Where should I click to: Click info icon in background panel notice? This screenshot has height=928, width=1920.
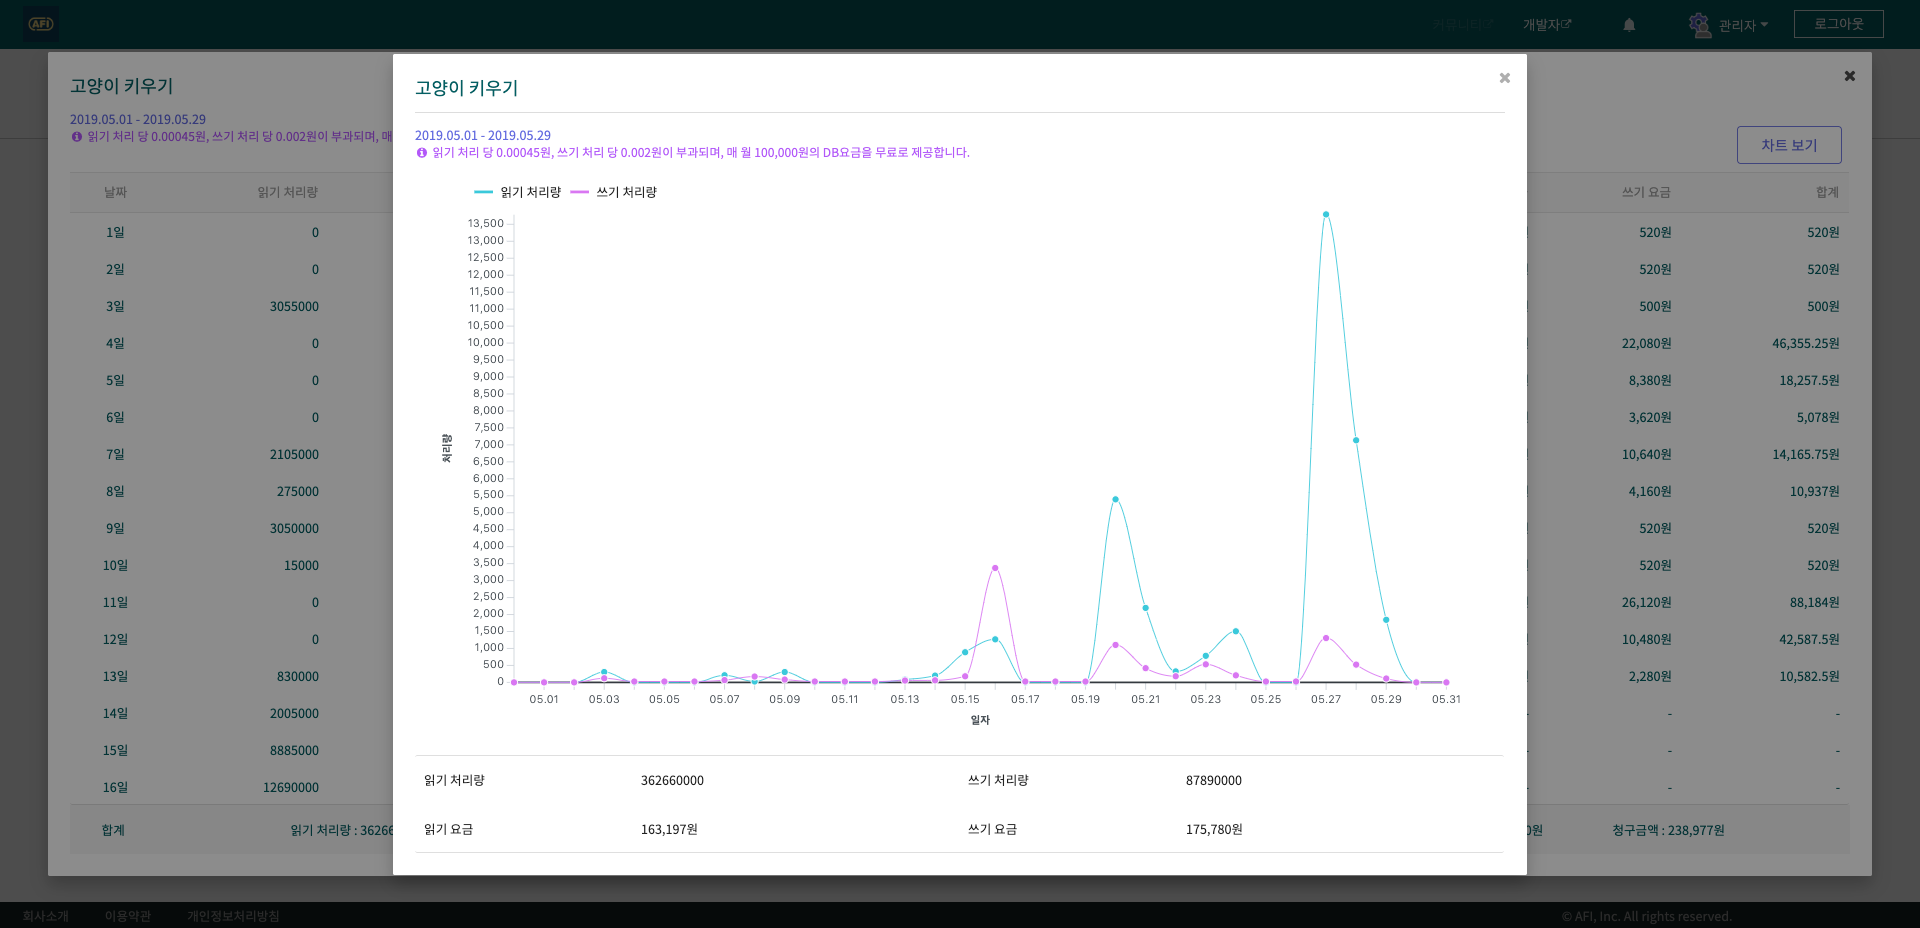tap(77, 137)
